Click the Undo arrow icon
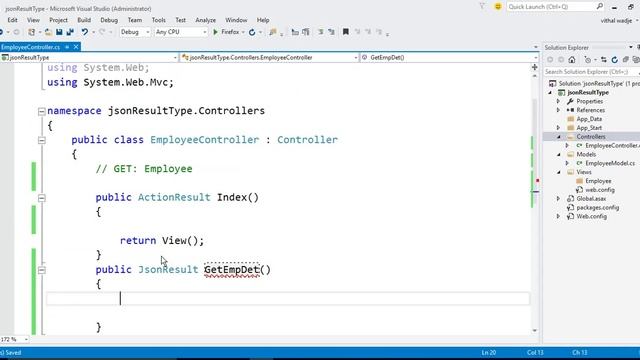 [84, 32]
